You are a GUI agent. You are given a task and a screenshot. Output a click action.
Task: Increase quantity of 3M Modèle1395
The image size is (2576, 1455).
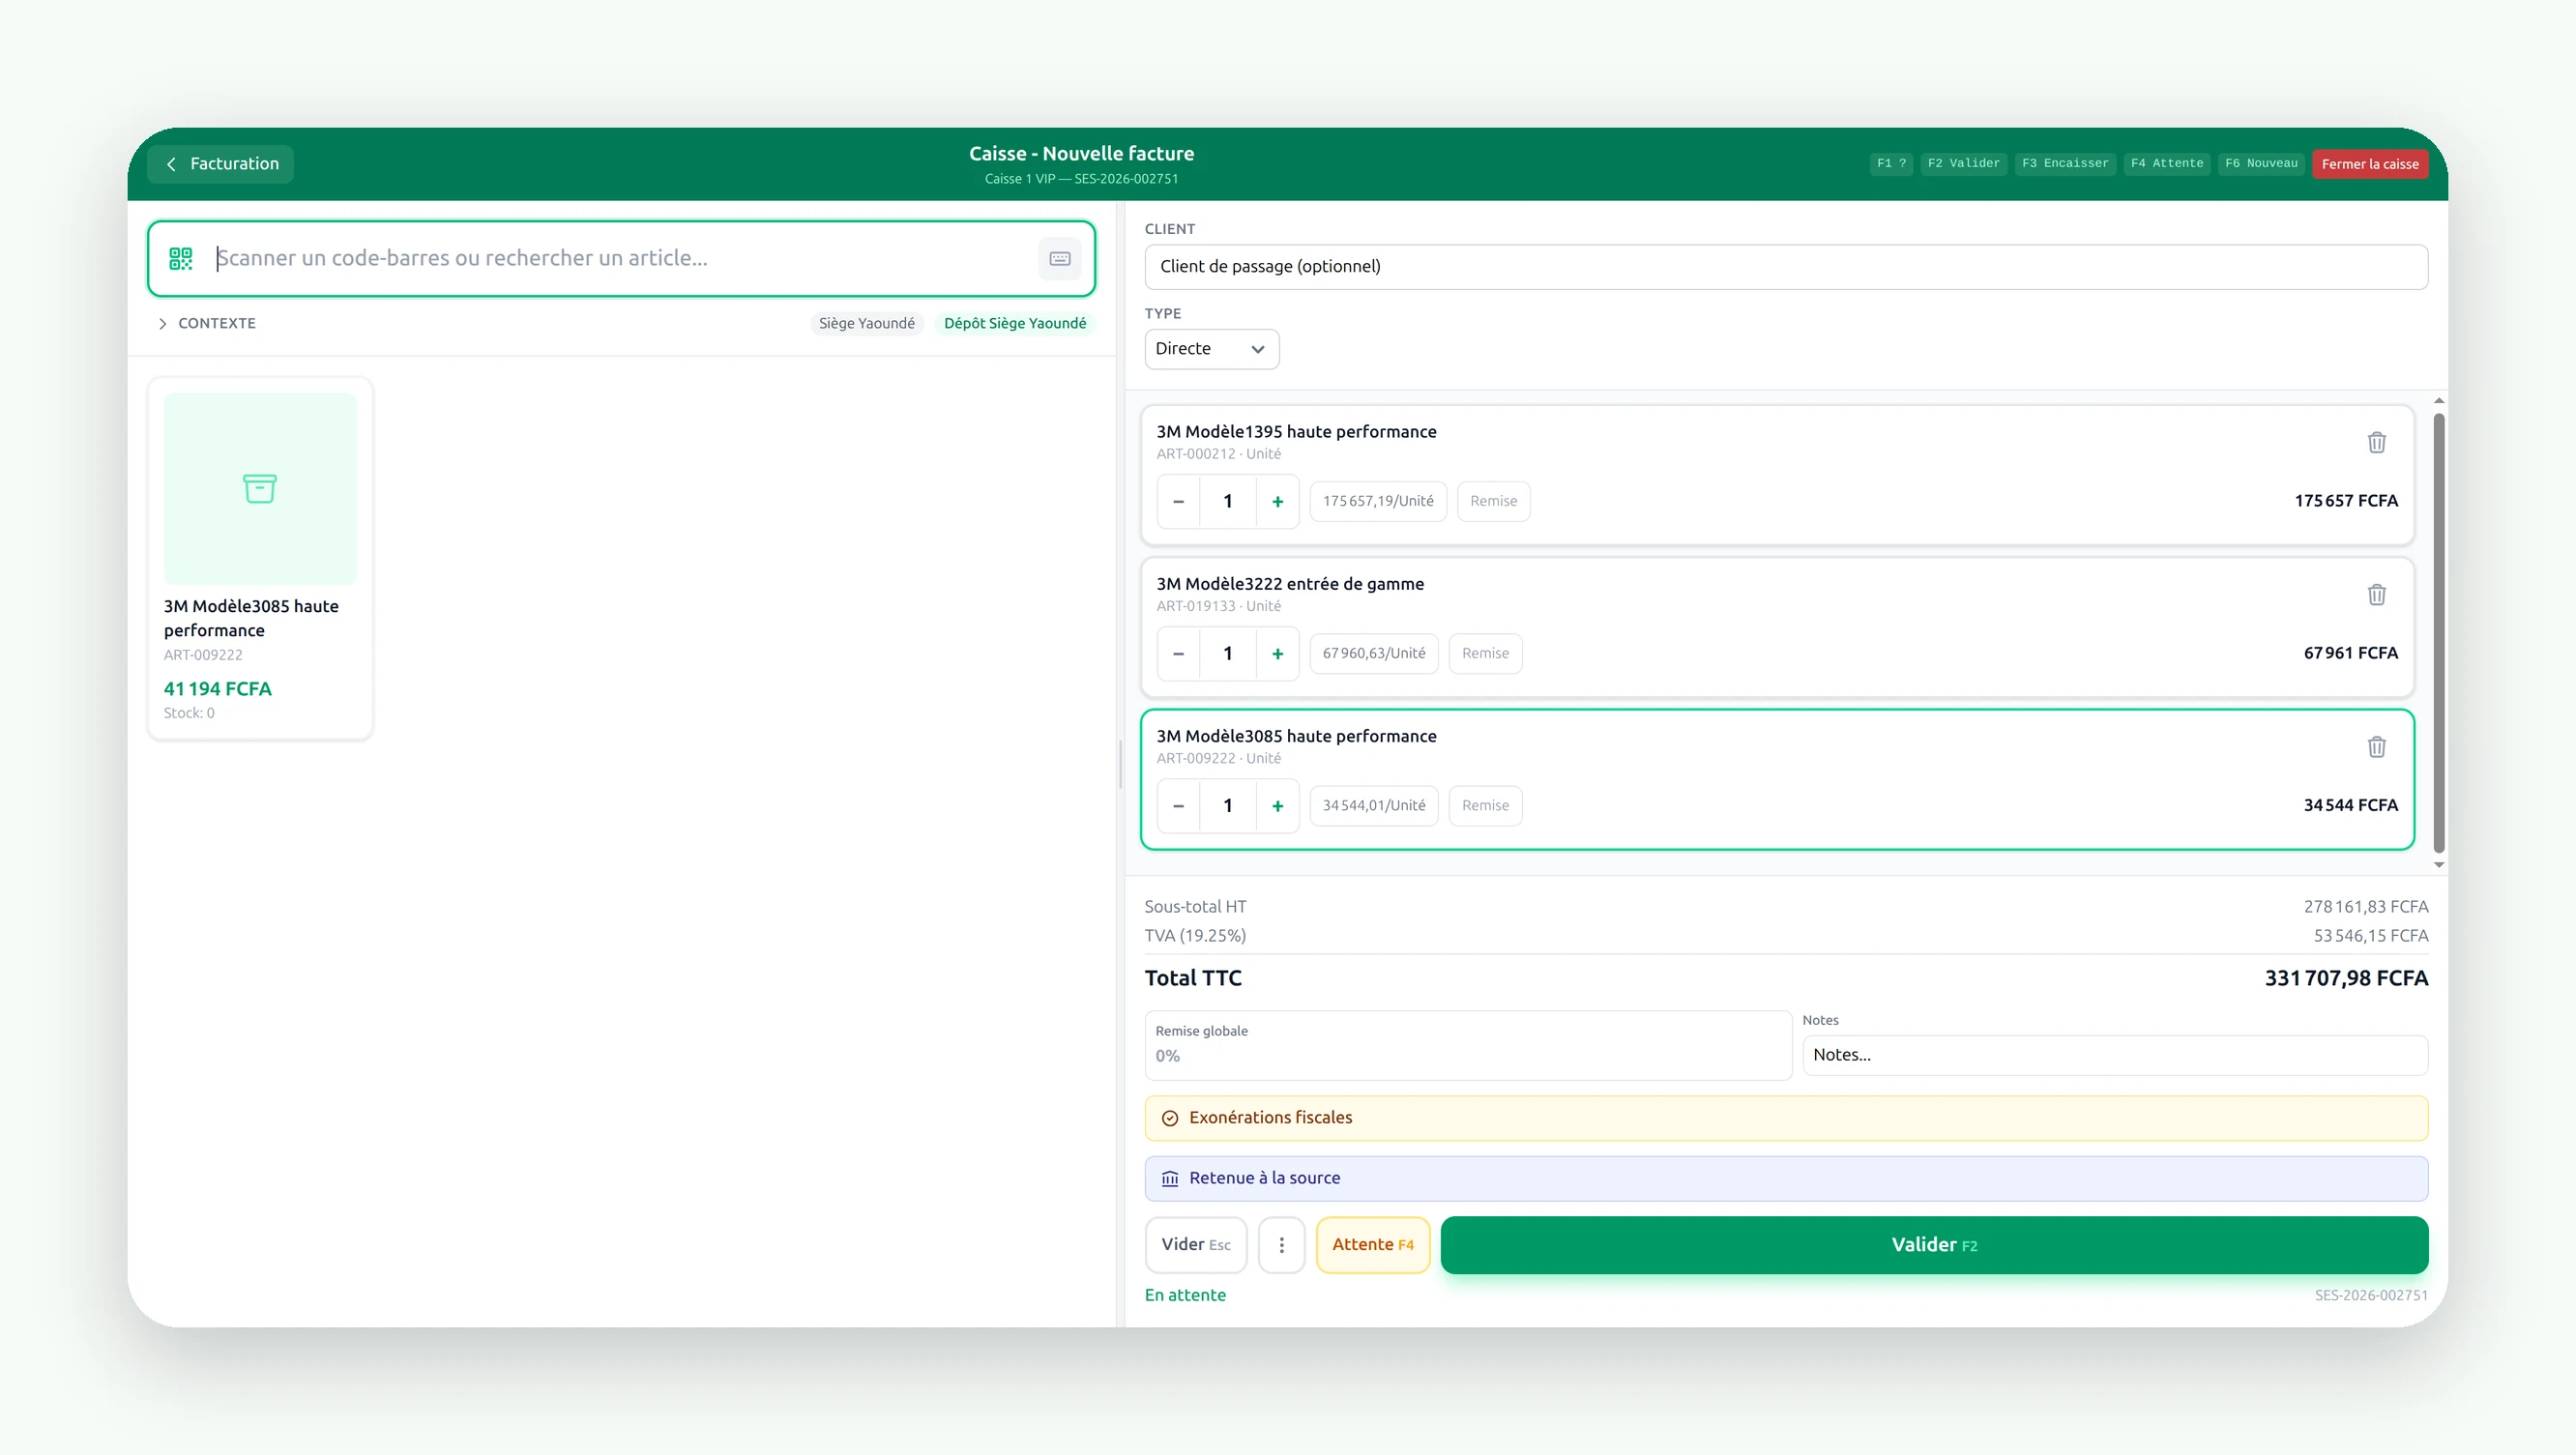pyautogui.click(x=1277, y=501)
